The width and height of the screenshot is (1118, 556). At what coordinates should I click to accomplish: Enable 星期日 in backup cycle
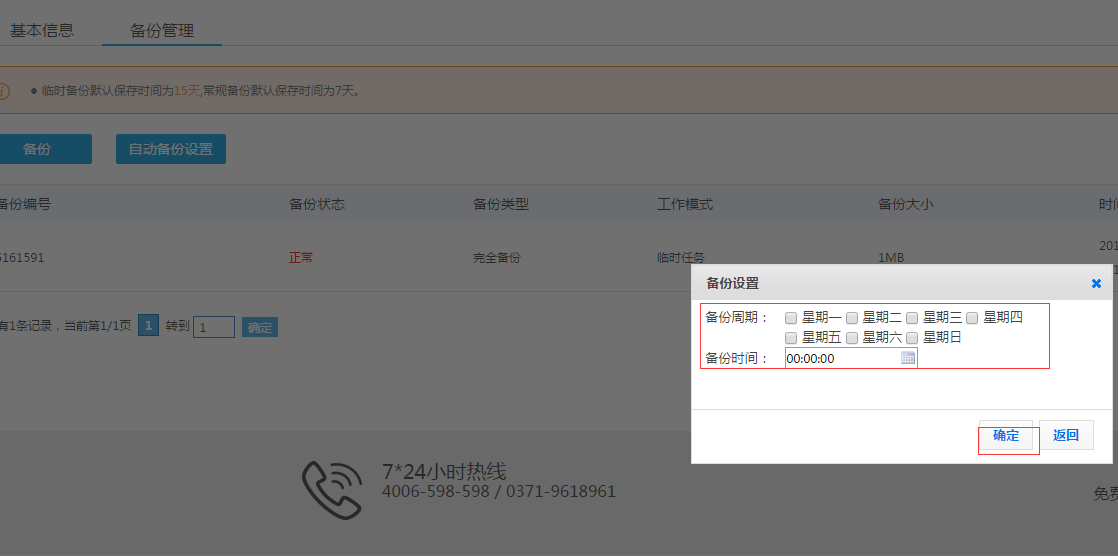coord(912,338)
